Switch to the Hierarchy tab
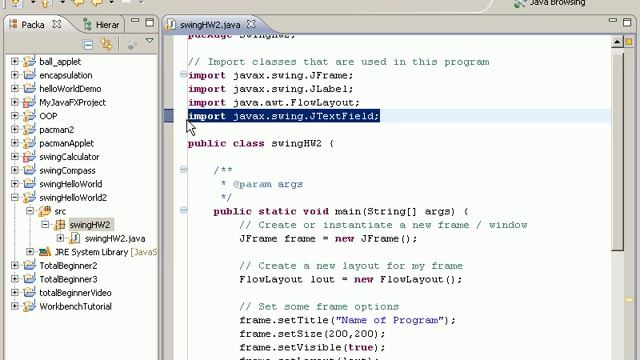 (x=101, y=24)
